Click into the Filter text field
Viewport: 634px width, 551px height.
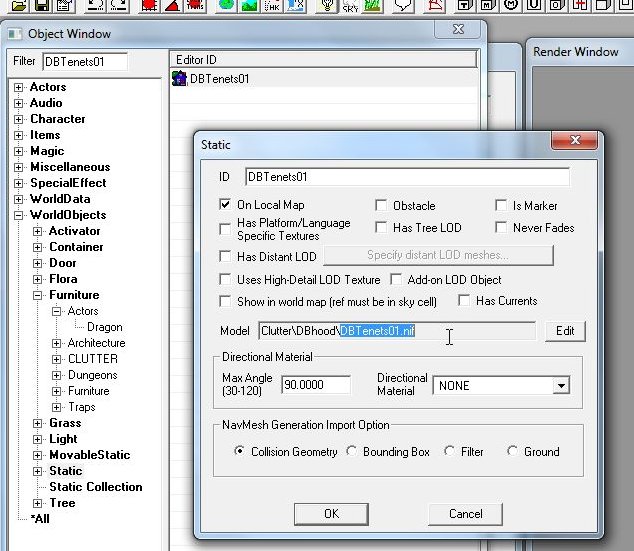(x=85, y=61)
